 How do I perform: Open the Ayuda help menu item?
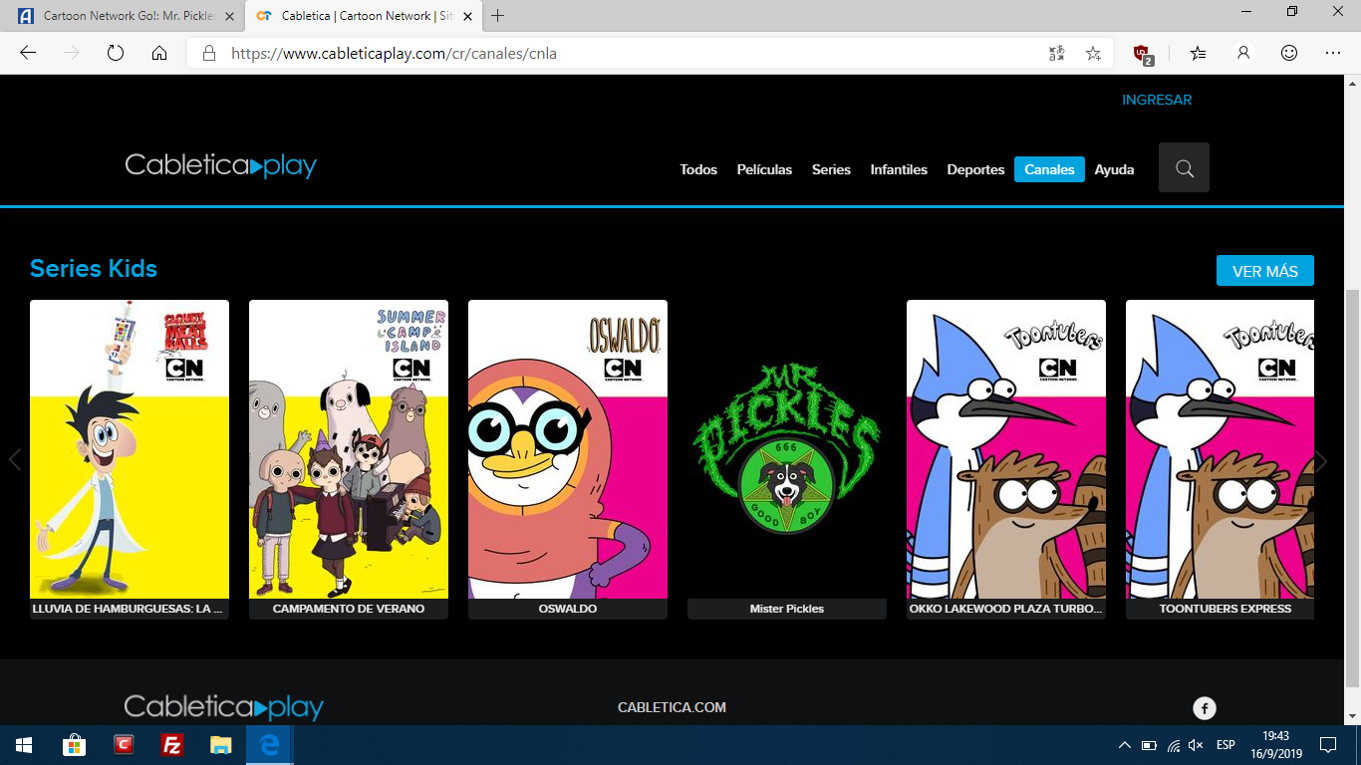pyautogui.click(x=1114, y=170)
